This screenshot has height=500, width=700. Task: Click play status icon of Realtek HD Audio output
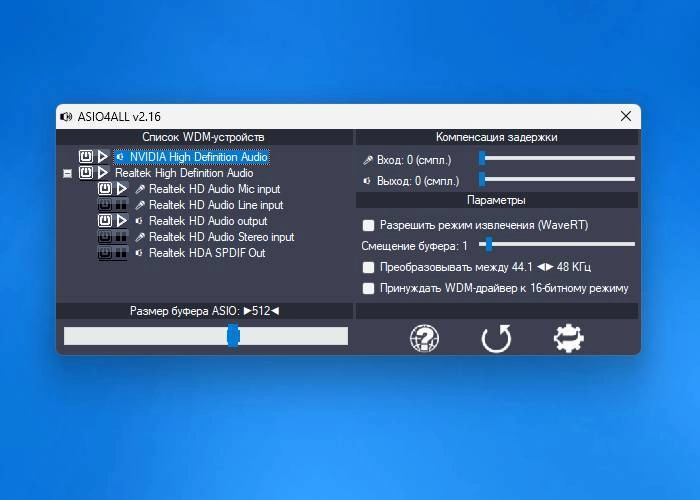point(121,221)
